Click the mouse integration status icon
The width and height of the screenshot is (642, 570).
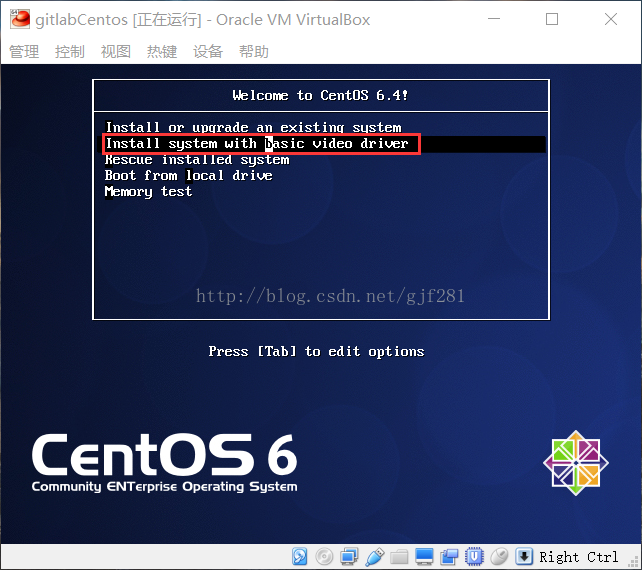pyautogui.click(x=499, y=557)
